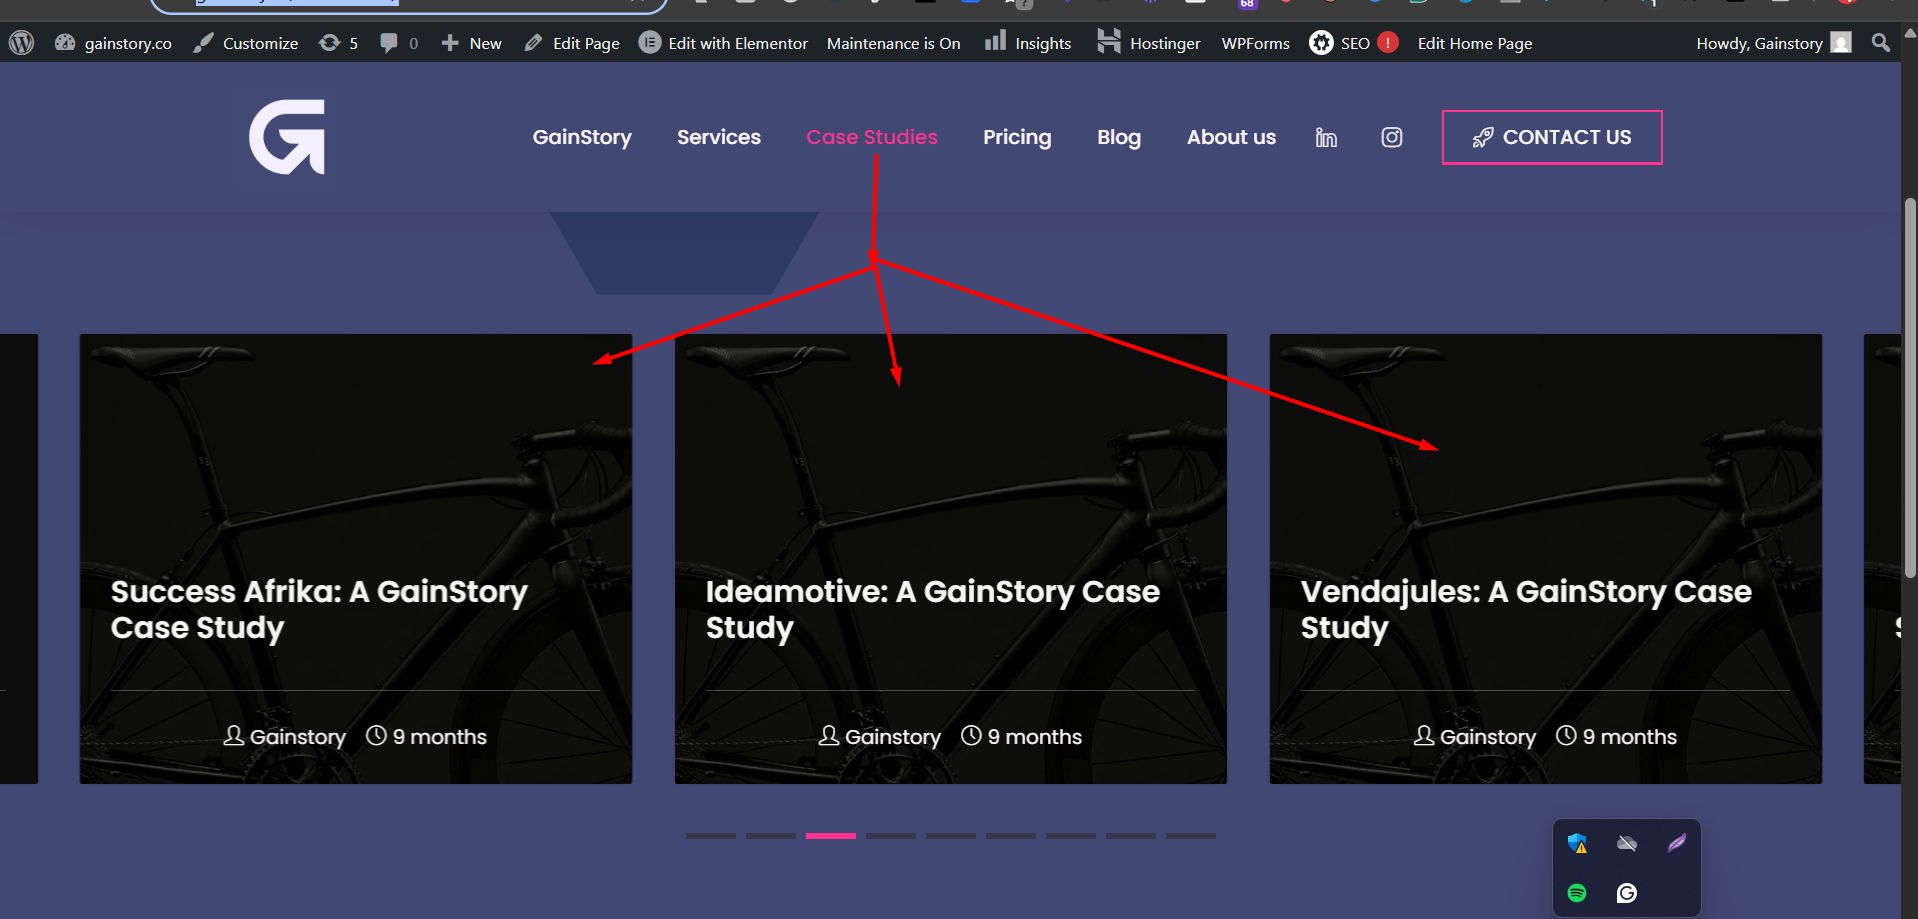Click 9 months on Success Afrika card
Viewport: 1918px width, 919px height.
tap(426, 737)
